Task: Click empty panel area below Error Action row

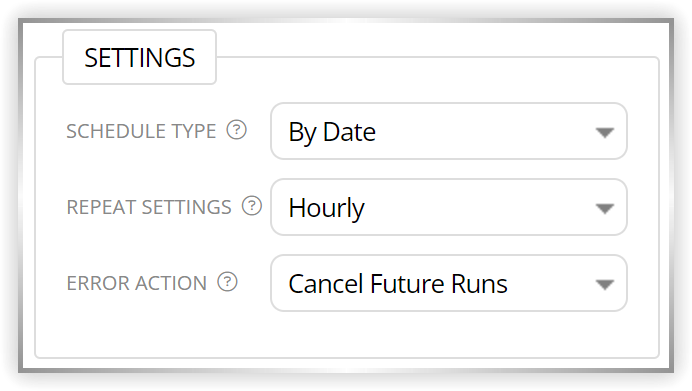Action: [x=347, y=335]
